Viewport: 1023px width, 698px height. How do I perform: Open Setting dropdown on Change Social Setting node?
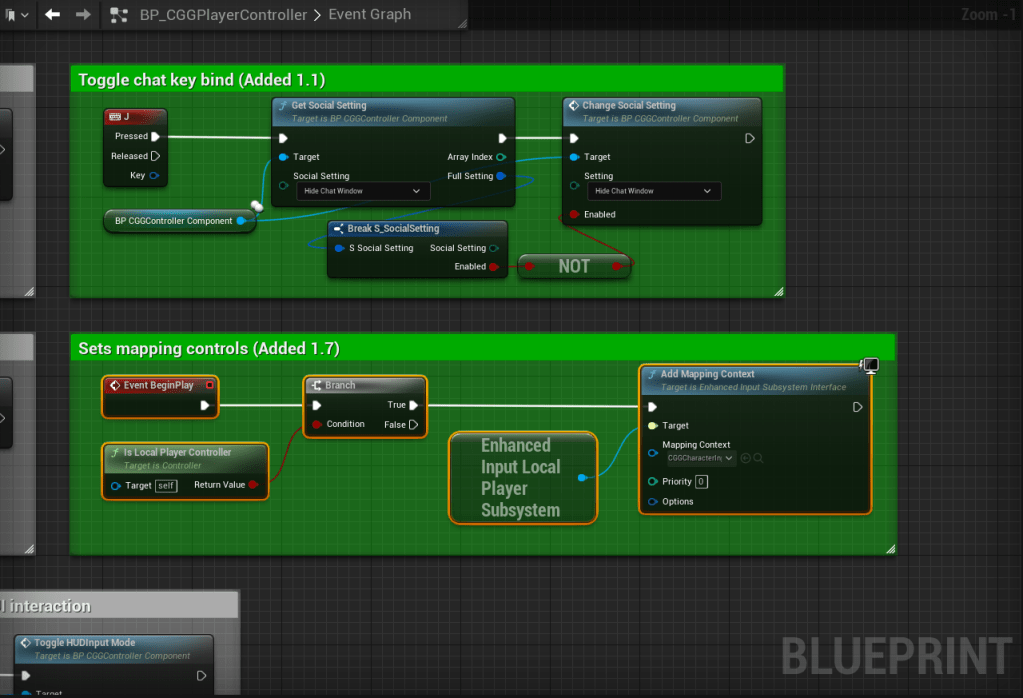652,191
